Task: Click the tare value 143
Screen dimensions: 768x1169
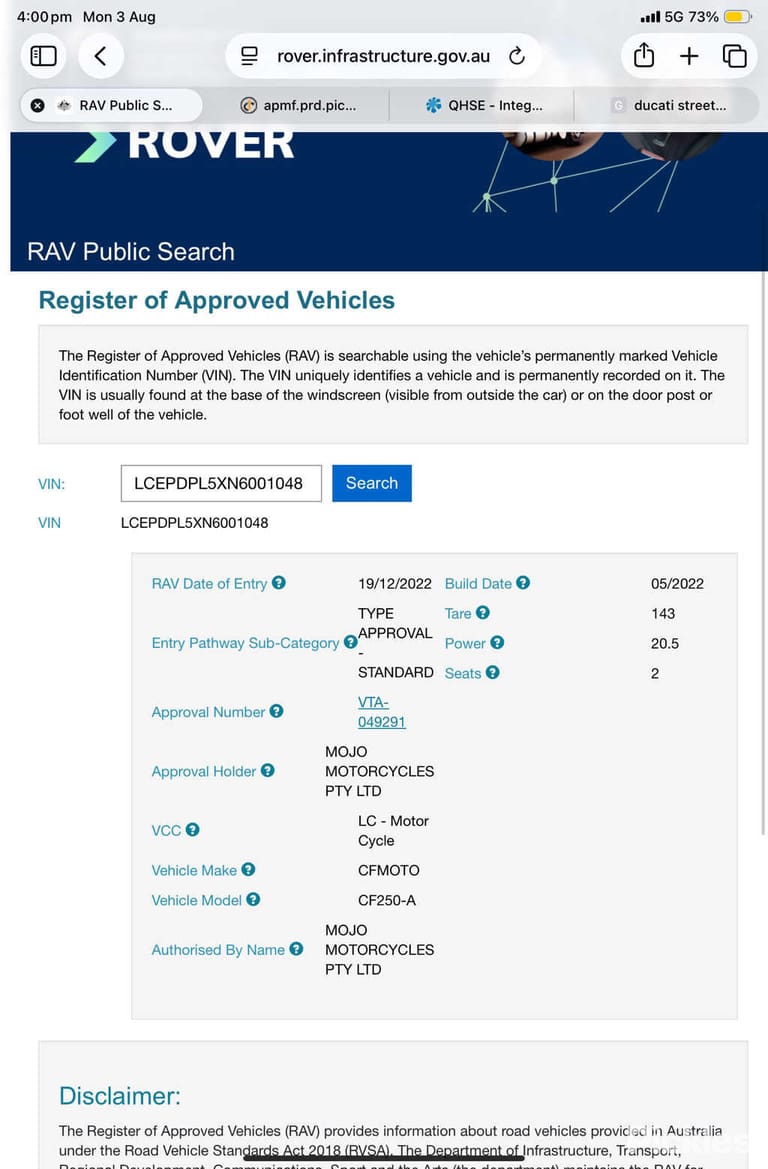Action: (663, 614)
